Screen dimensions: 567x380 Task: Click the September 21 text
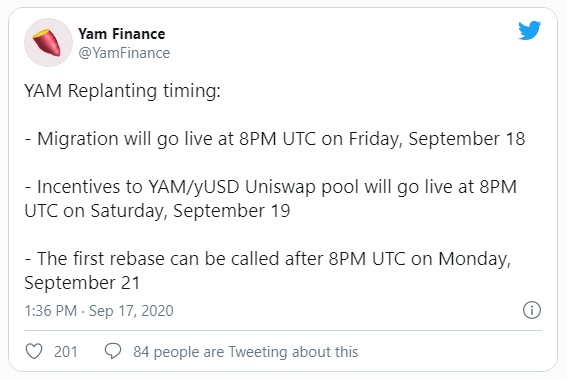[x=82, y=283]
